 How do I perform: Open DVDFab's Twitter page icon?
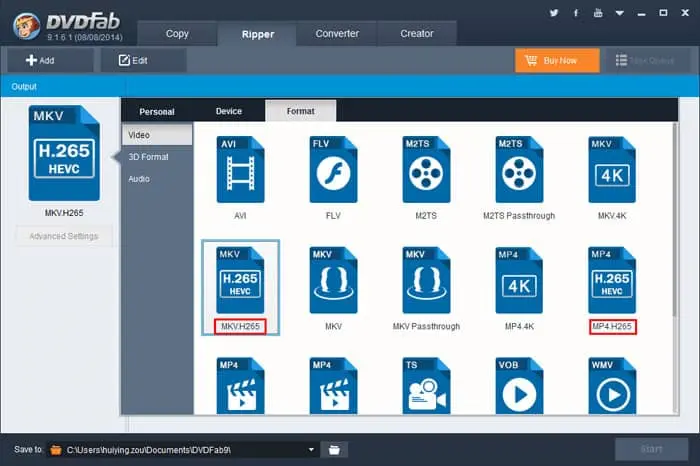coord(555,14)
